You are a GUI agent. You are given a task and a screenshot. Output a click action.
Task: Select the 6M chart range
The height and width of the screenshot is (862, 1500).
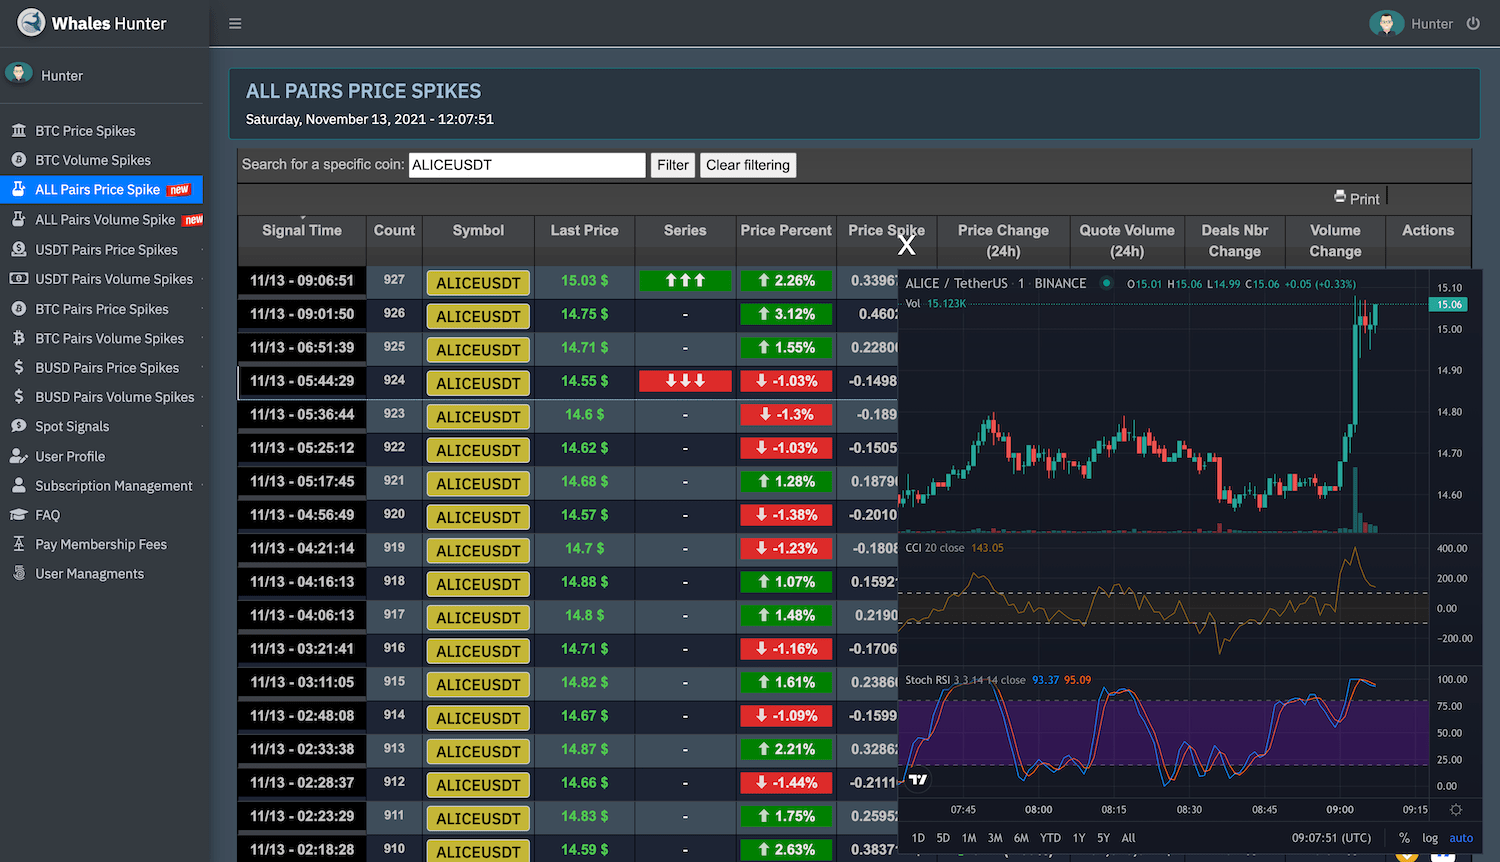tap(1021, 838)
